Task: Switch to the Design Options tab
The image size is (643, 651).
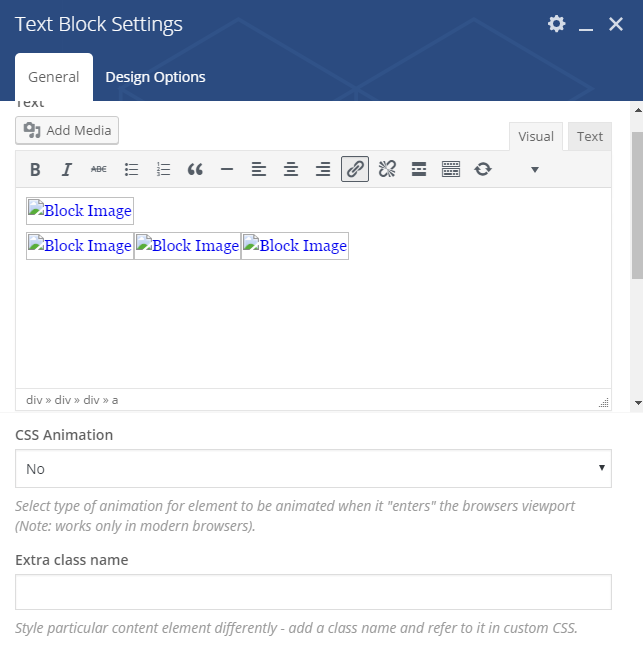Action: (155, 77)
